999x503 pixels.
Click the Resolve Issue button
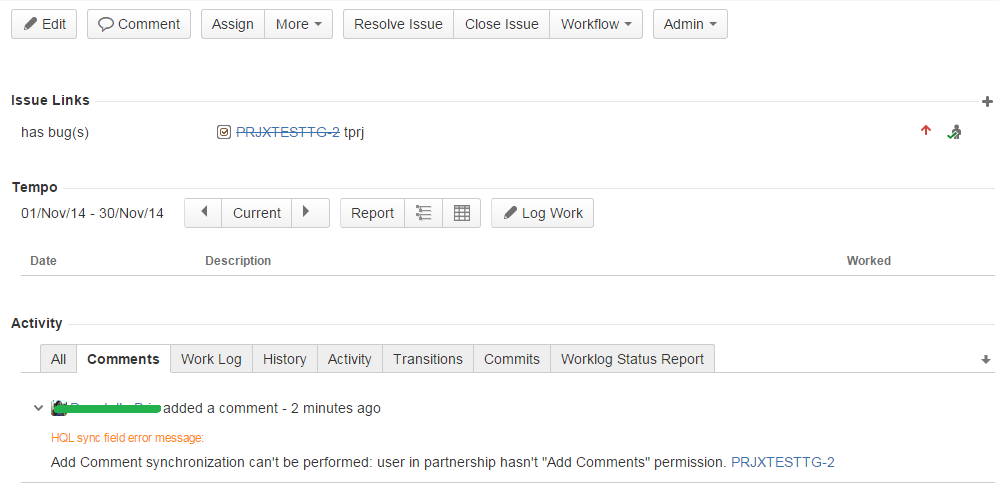coord(398,24)
